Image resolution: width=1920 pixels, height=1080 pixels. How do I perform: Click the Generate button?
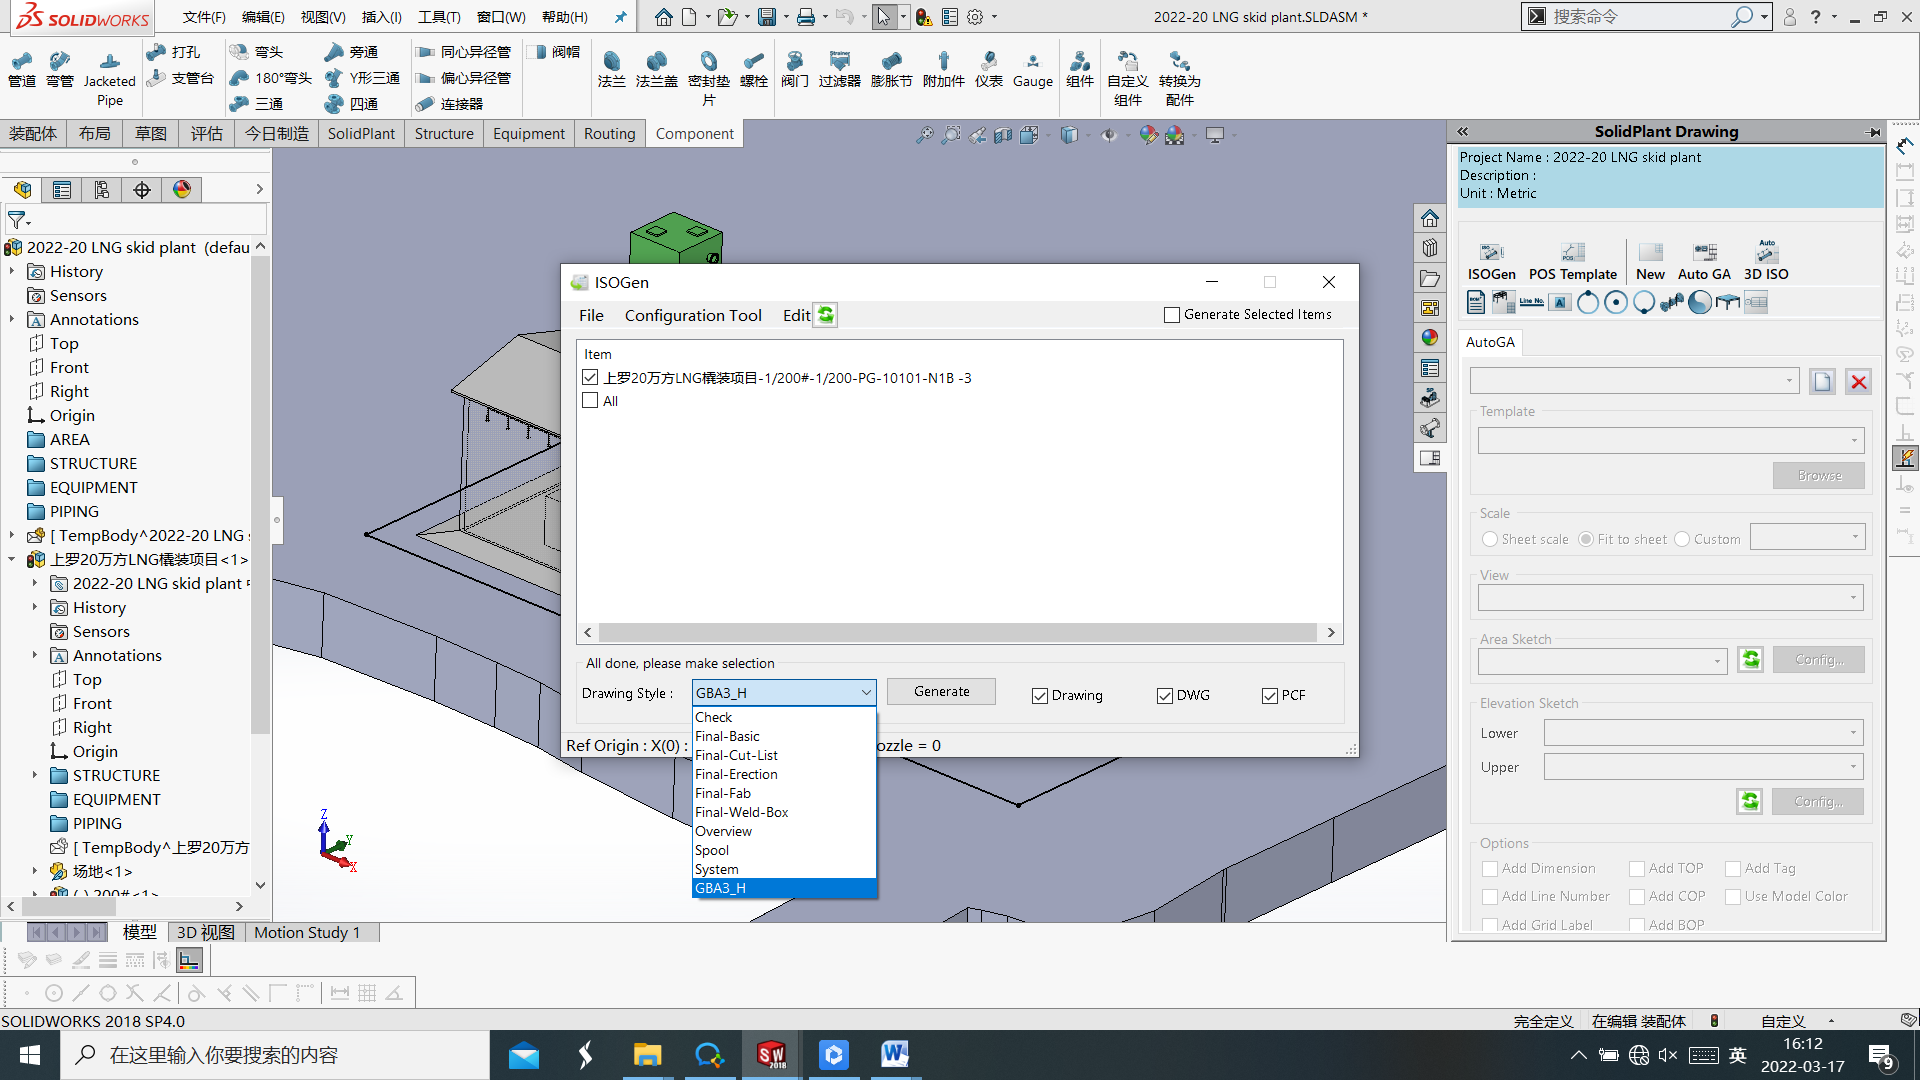(941, 691)
